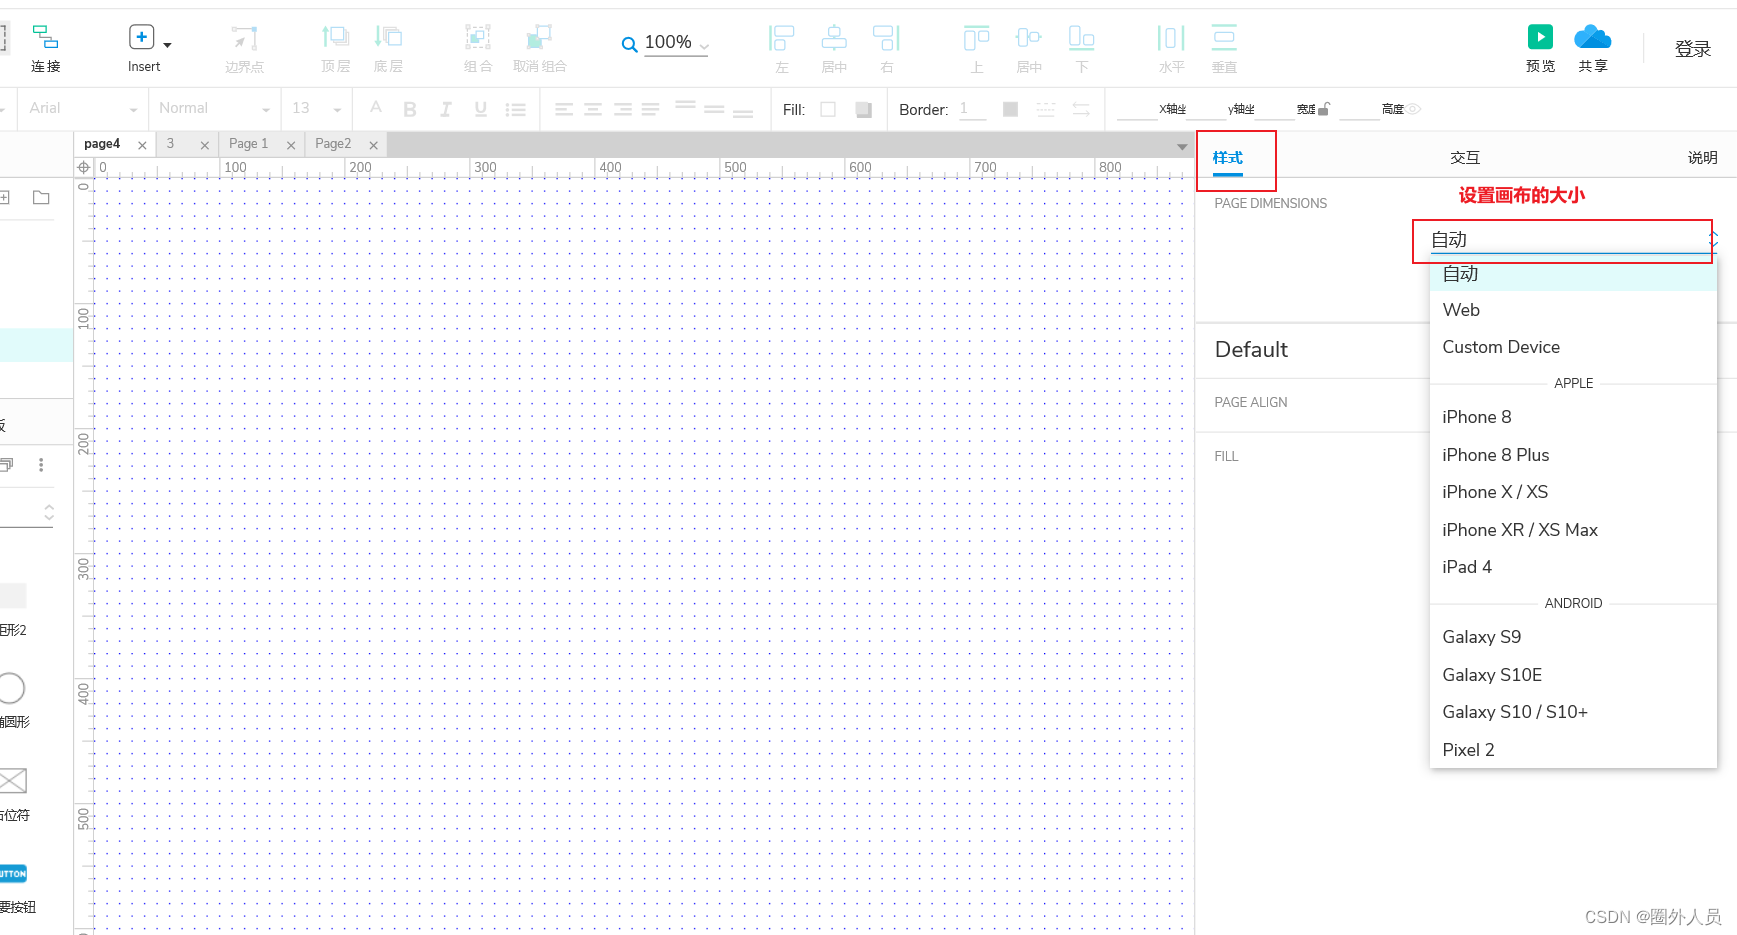Open the Insert dropdown arrow
Screen dimensions: 1737x935
[x=167, y=45]
